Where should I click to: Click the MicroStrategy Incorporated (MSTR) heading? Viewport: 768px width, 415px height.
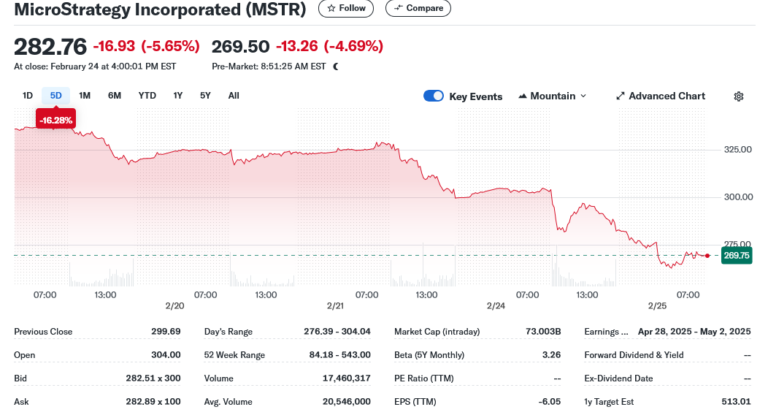[160, 9]
